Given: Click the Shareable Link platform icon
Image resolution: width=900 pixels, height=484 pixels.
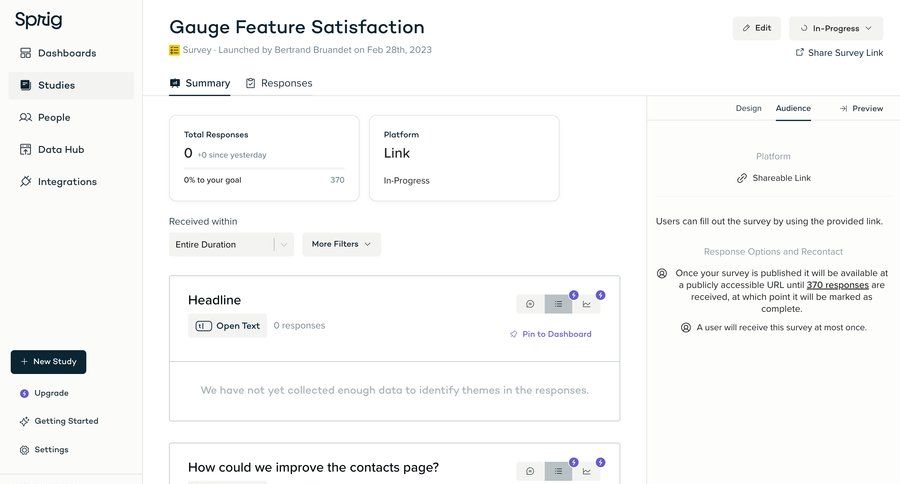Looking at the screenshot, I should point(742,178).
